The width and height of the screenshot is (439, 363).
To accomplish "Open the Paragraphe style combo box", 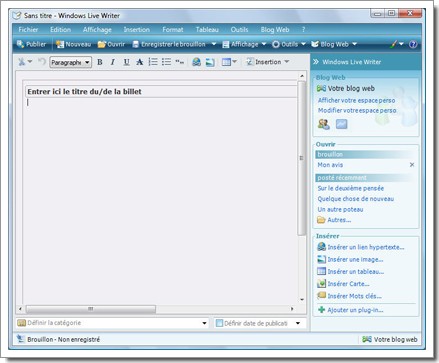I will [x=70, y=62].
